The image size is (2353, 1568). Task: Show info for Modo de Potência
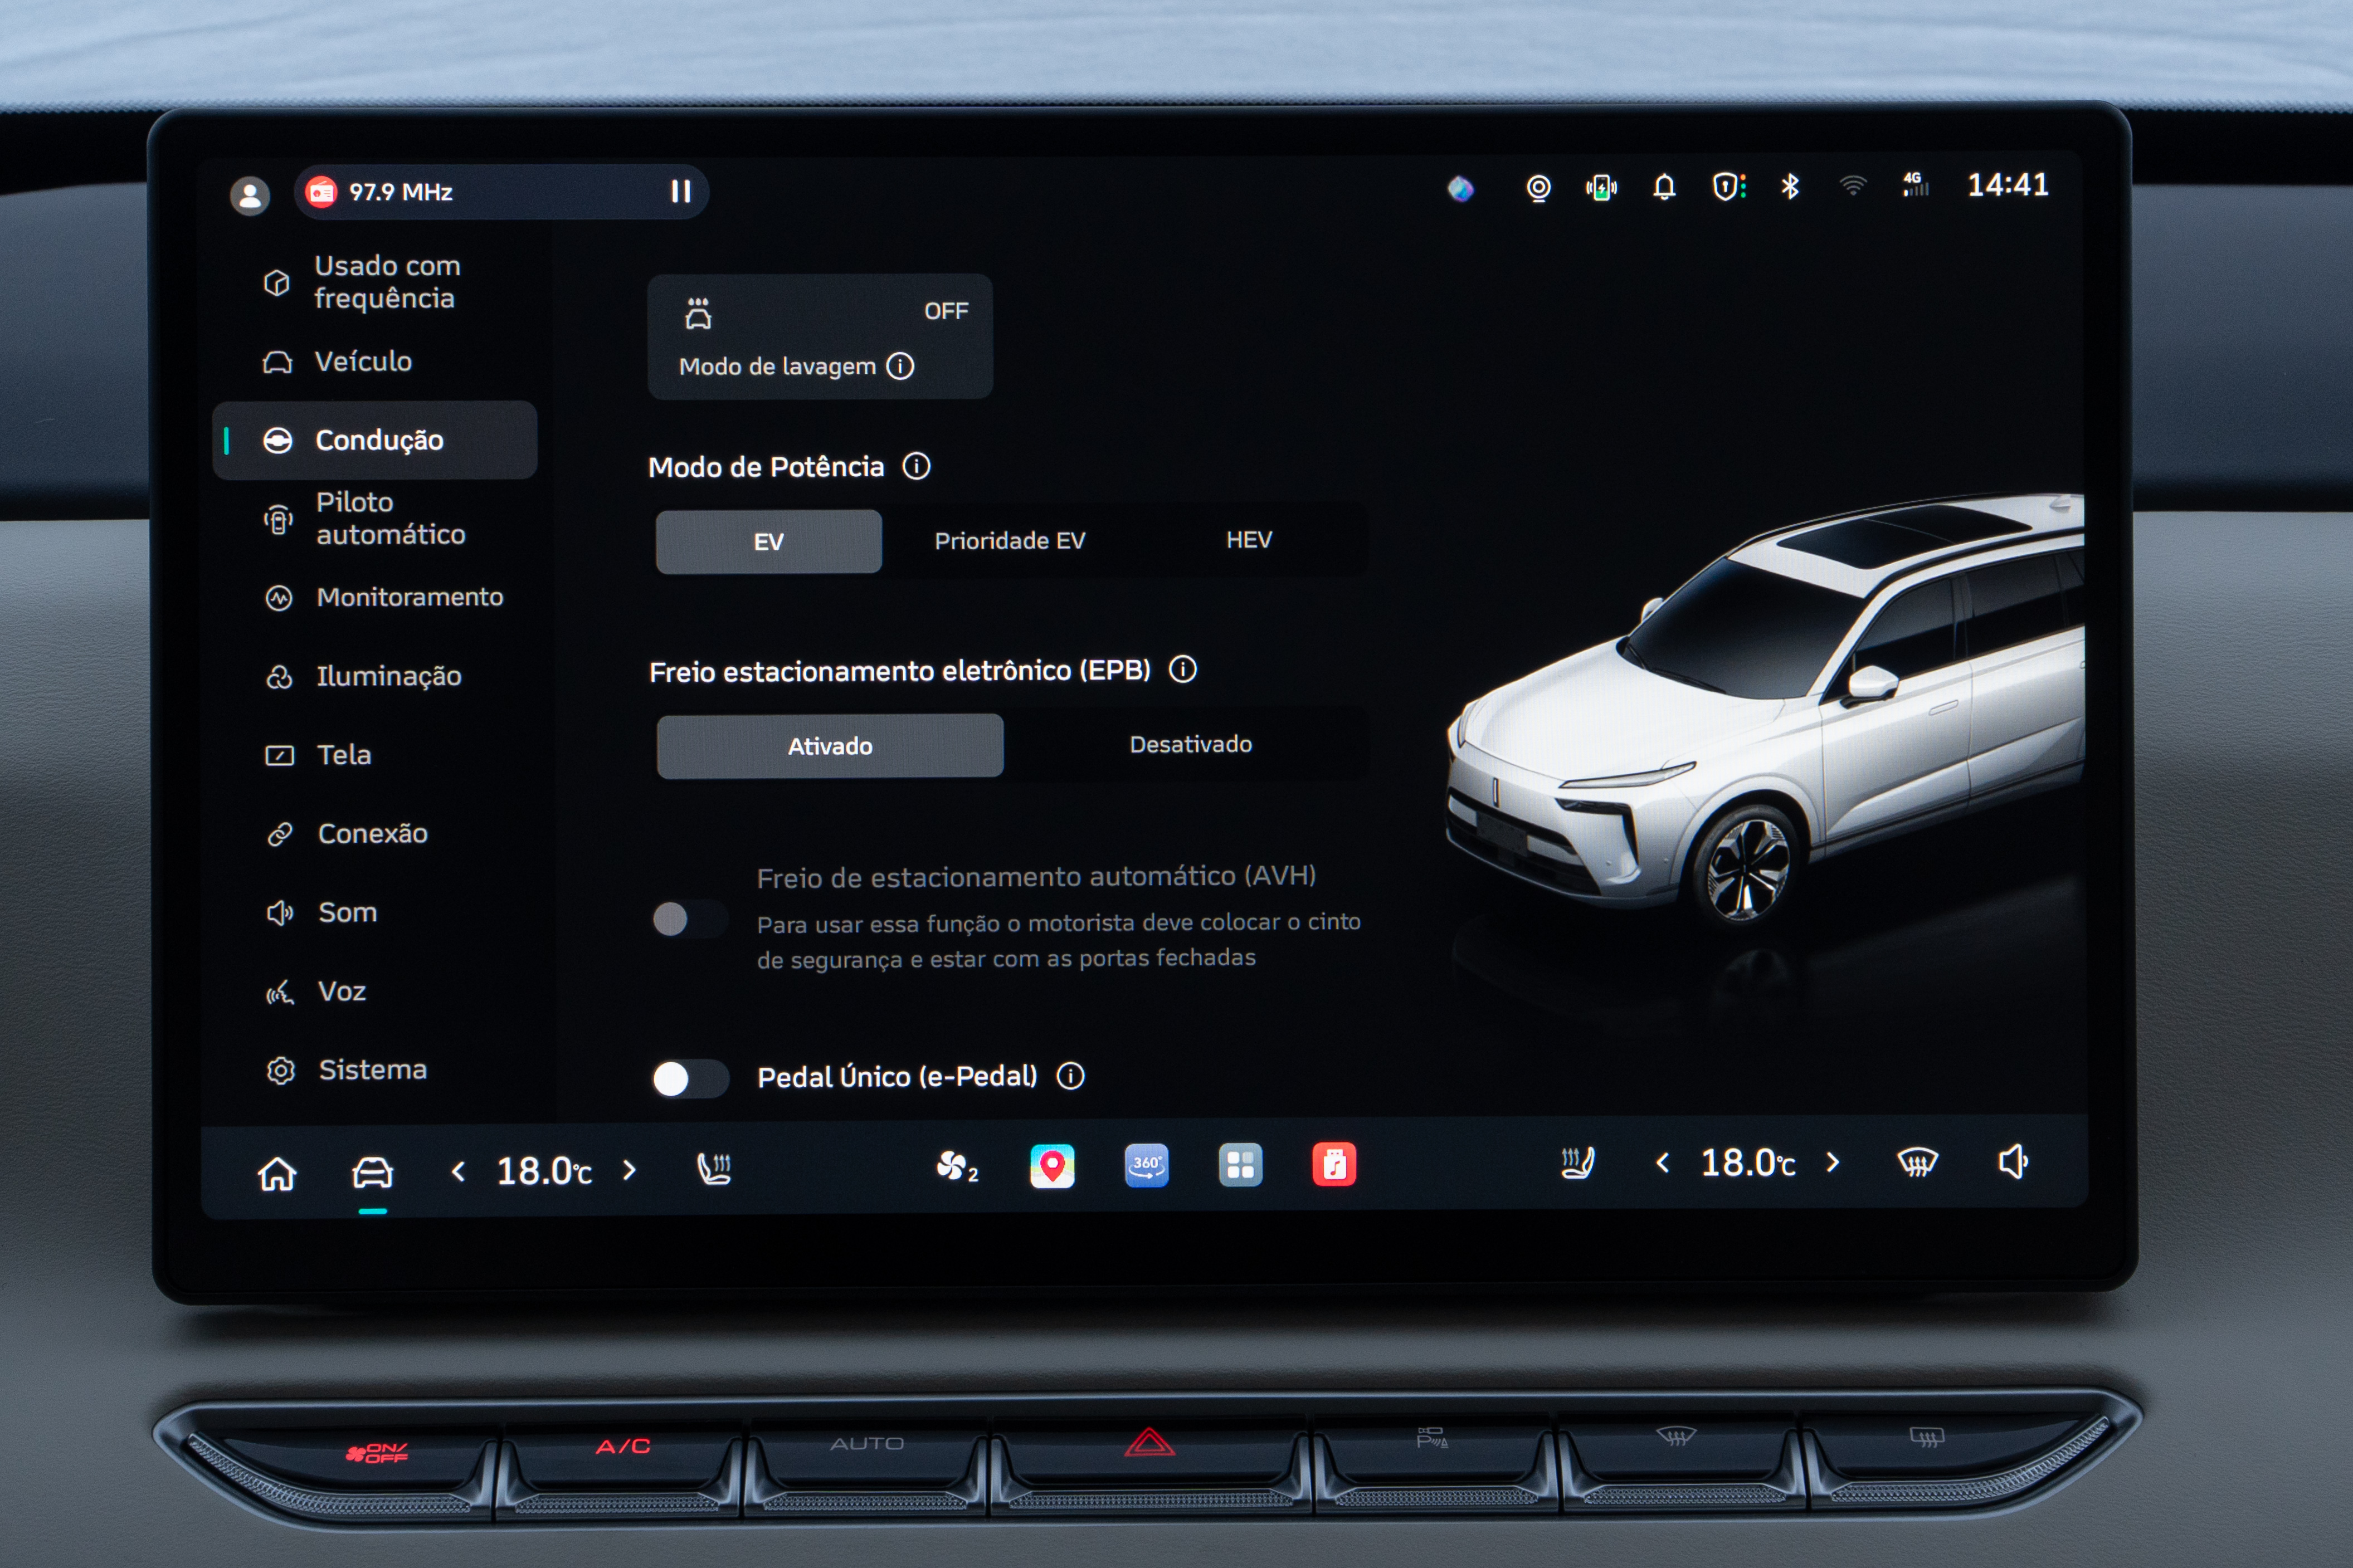[916, 466]
